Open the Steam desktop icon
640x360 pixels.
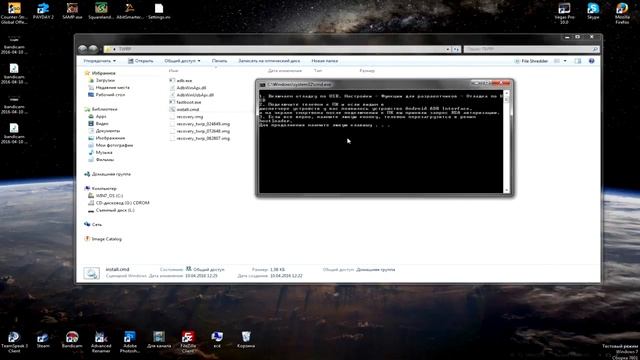(x=43, y=340)
